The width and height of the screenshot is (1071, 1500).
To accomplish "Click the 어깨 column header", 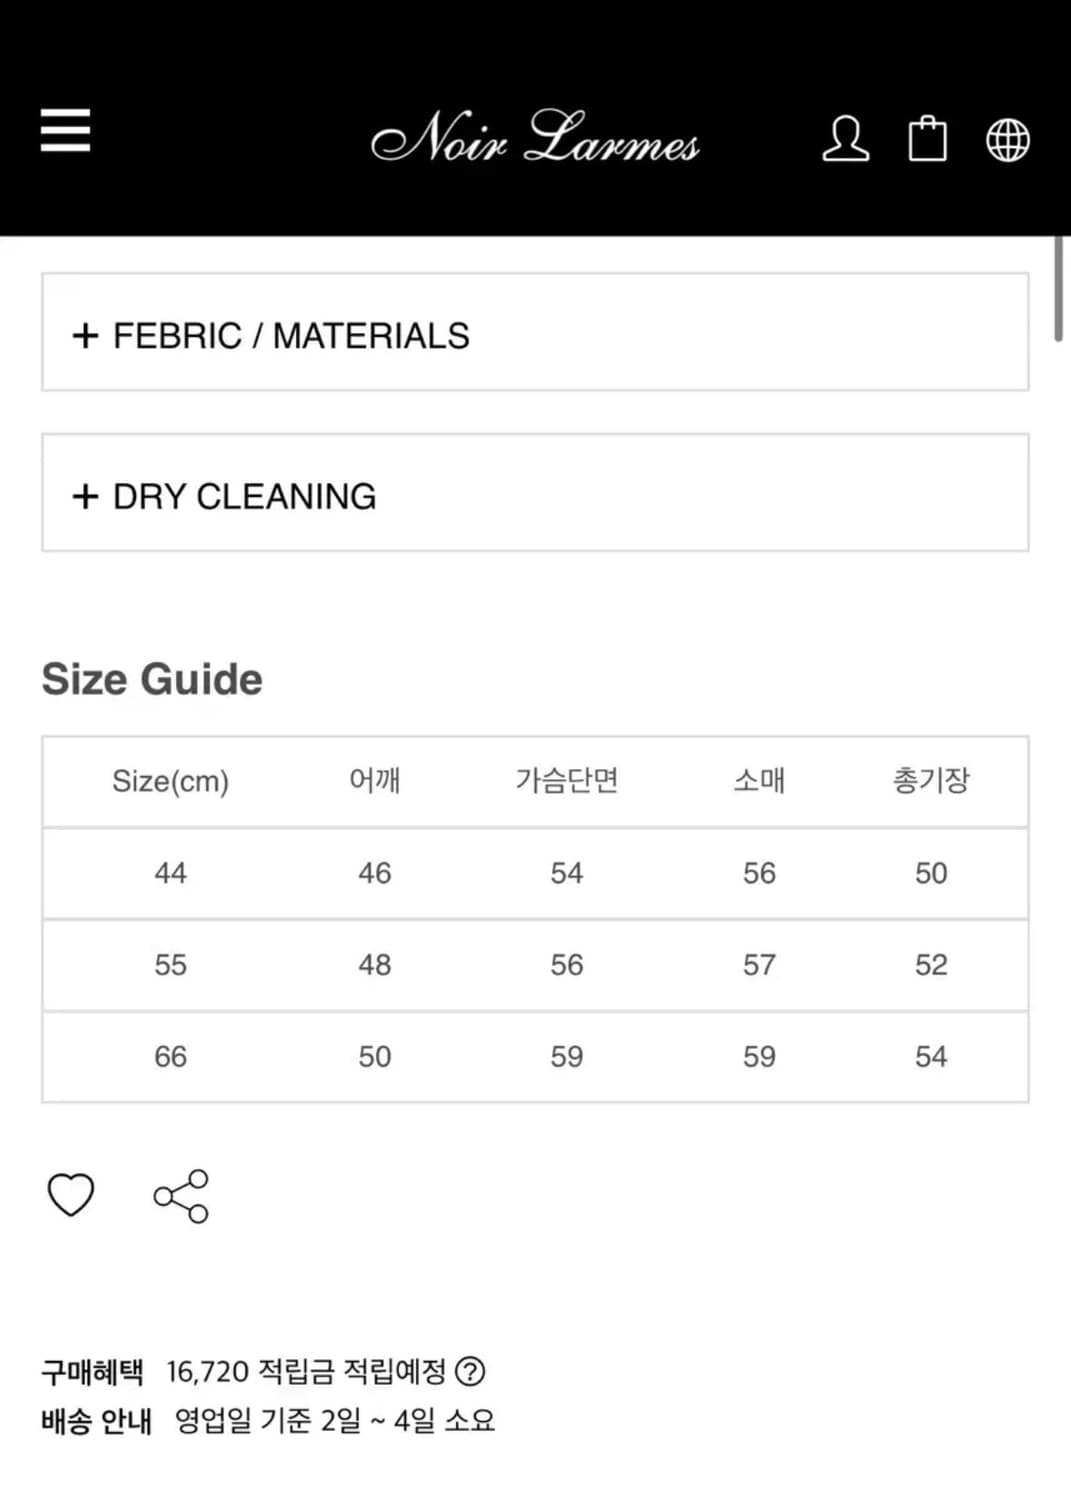I will [x=375, y=781].
